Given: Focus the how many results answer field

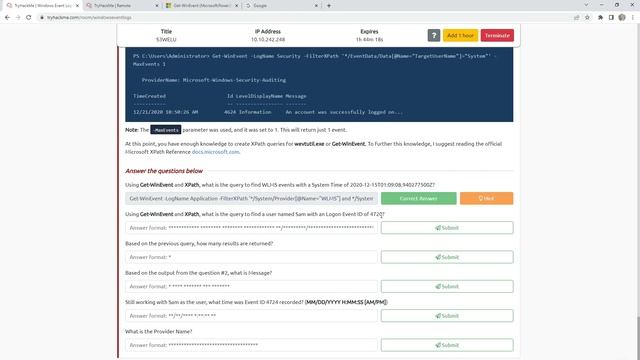Looking at the screenshot, I should point(251,257).
